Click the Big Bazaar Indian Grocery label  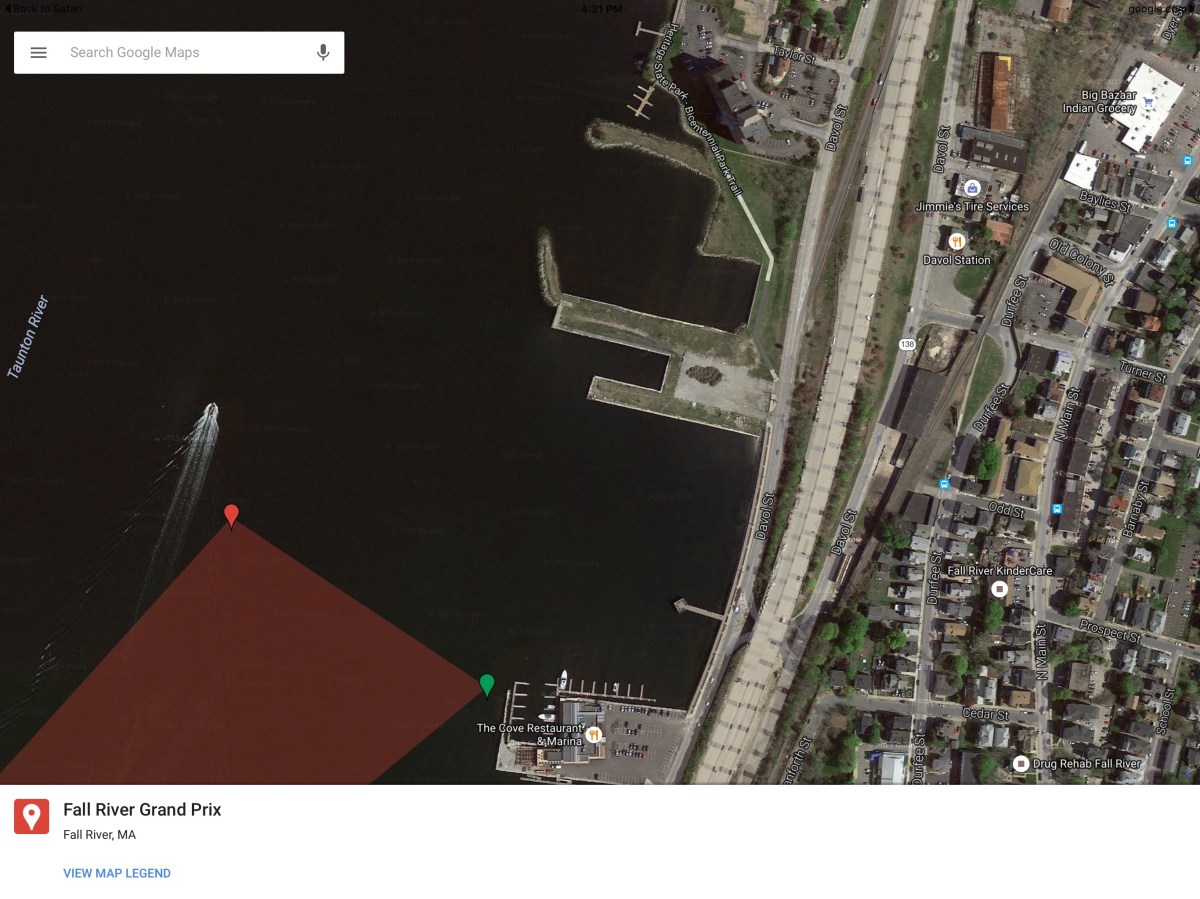pyautogui.click(x=1098, y=102)
